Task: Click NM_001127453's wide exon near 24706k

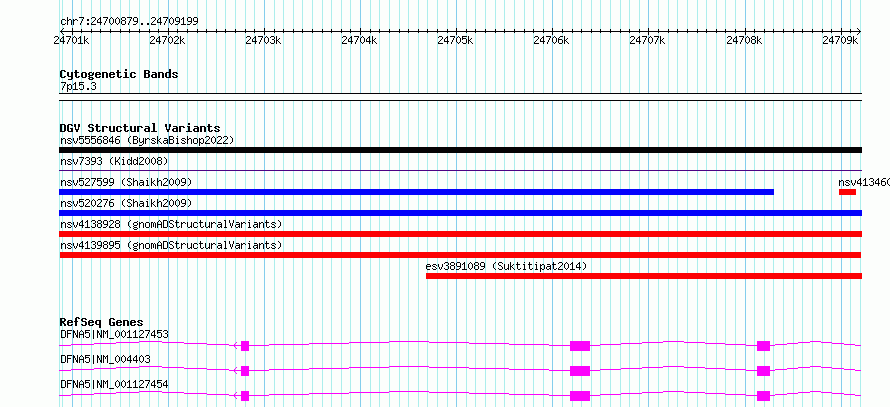Action: [580, 346]
